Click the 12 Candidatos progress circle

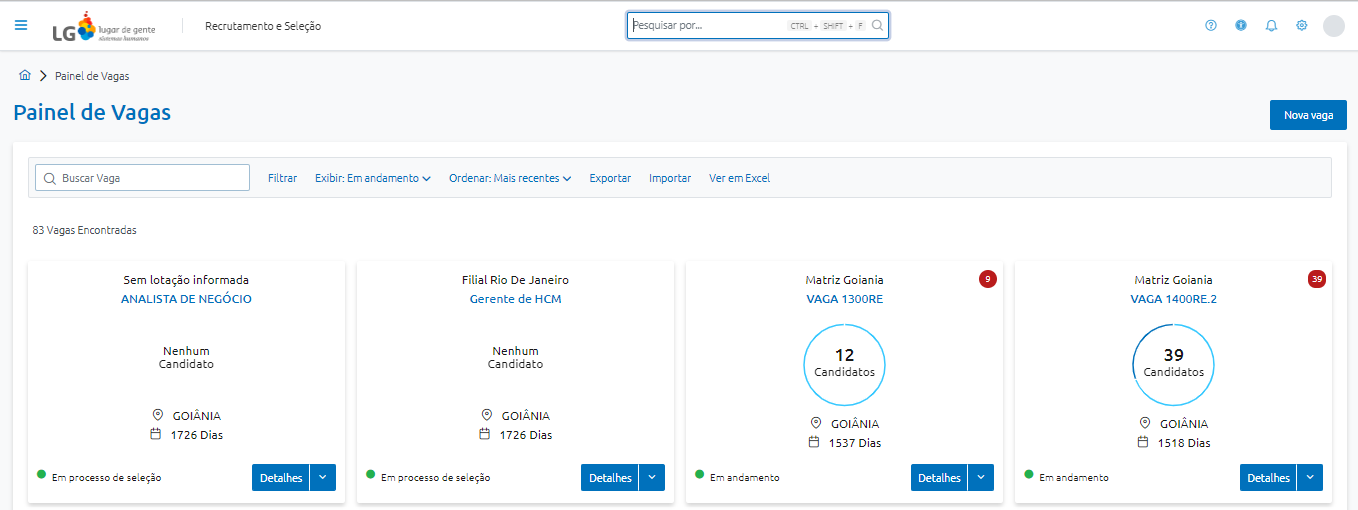click(844, 363)
